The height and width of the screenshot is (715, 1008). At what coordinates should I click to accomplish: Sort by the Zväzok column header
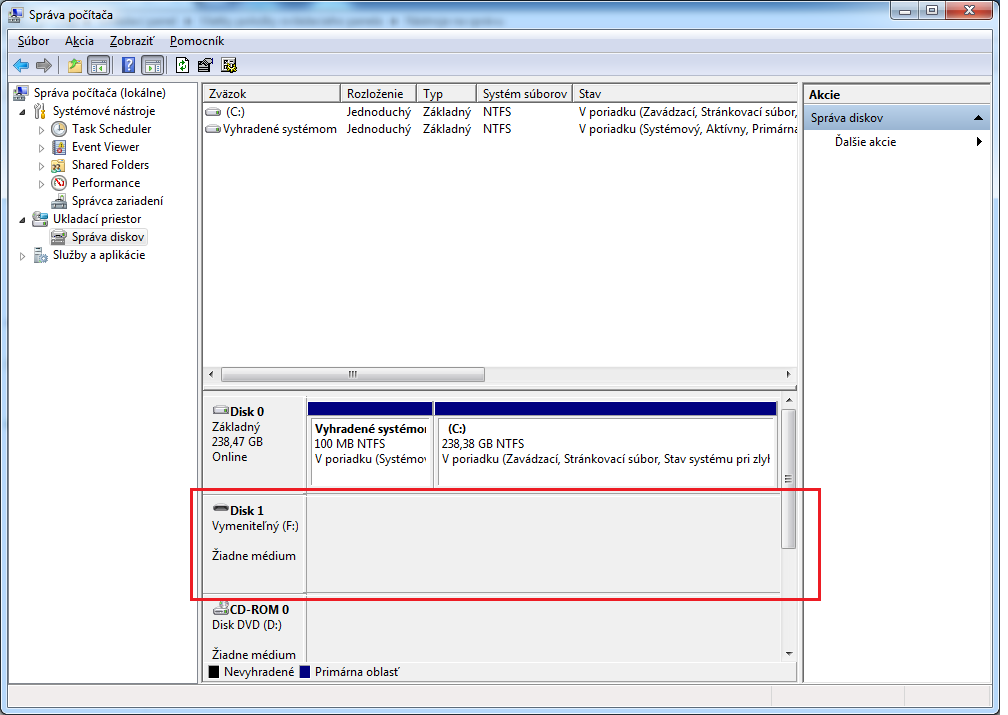pos(271,93)
